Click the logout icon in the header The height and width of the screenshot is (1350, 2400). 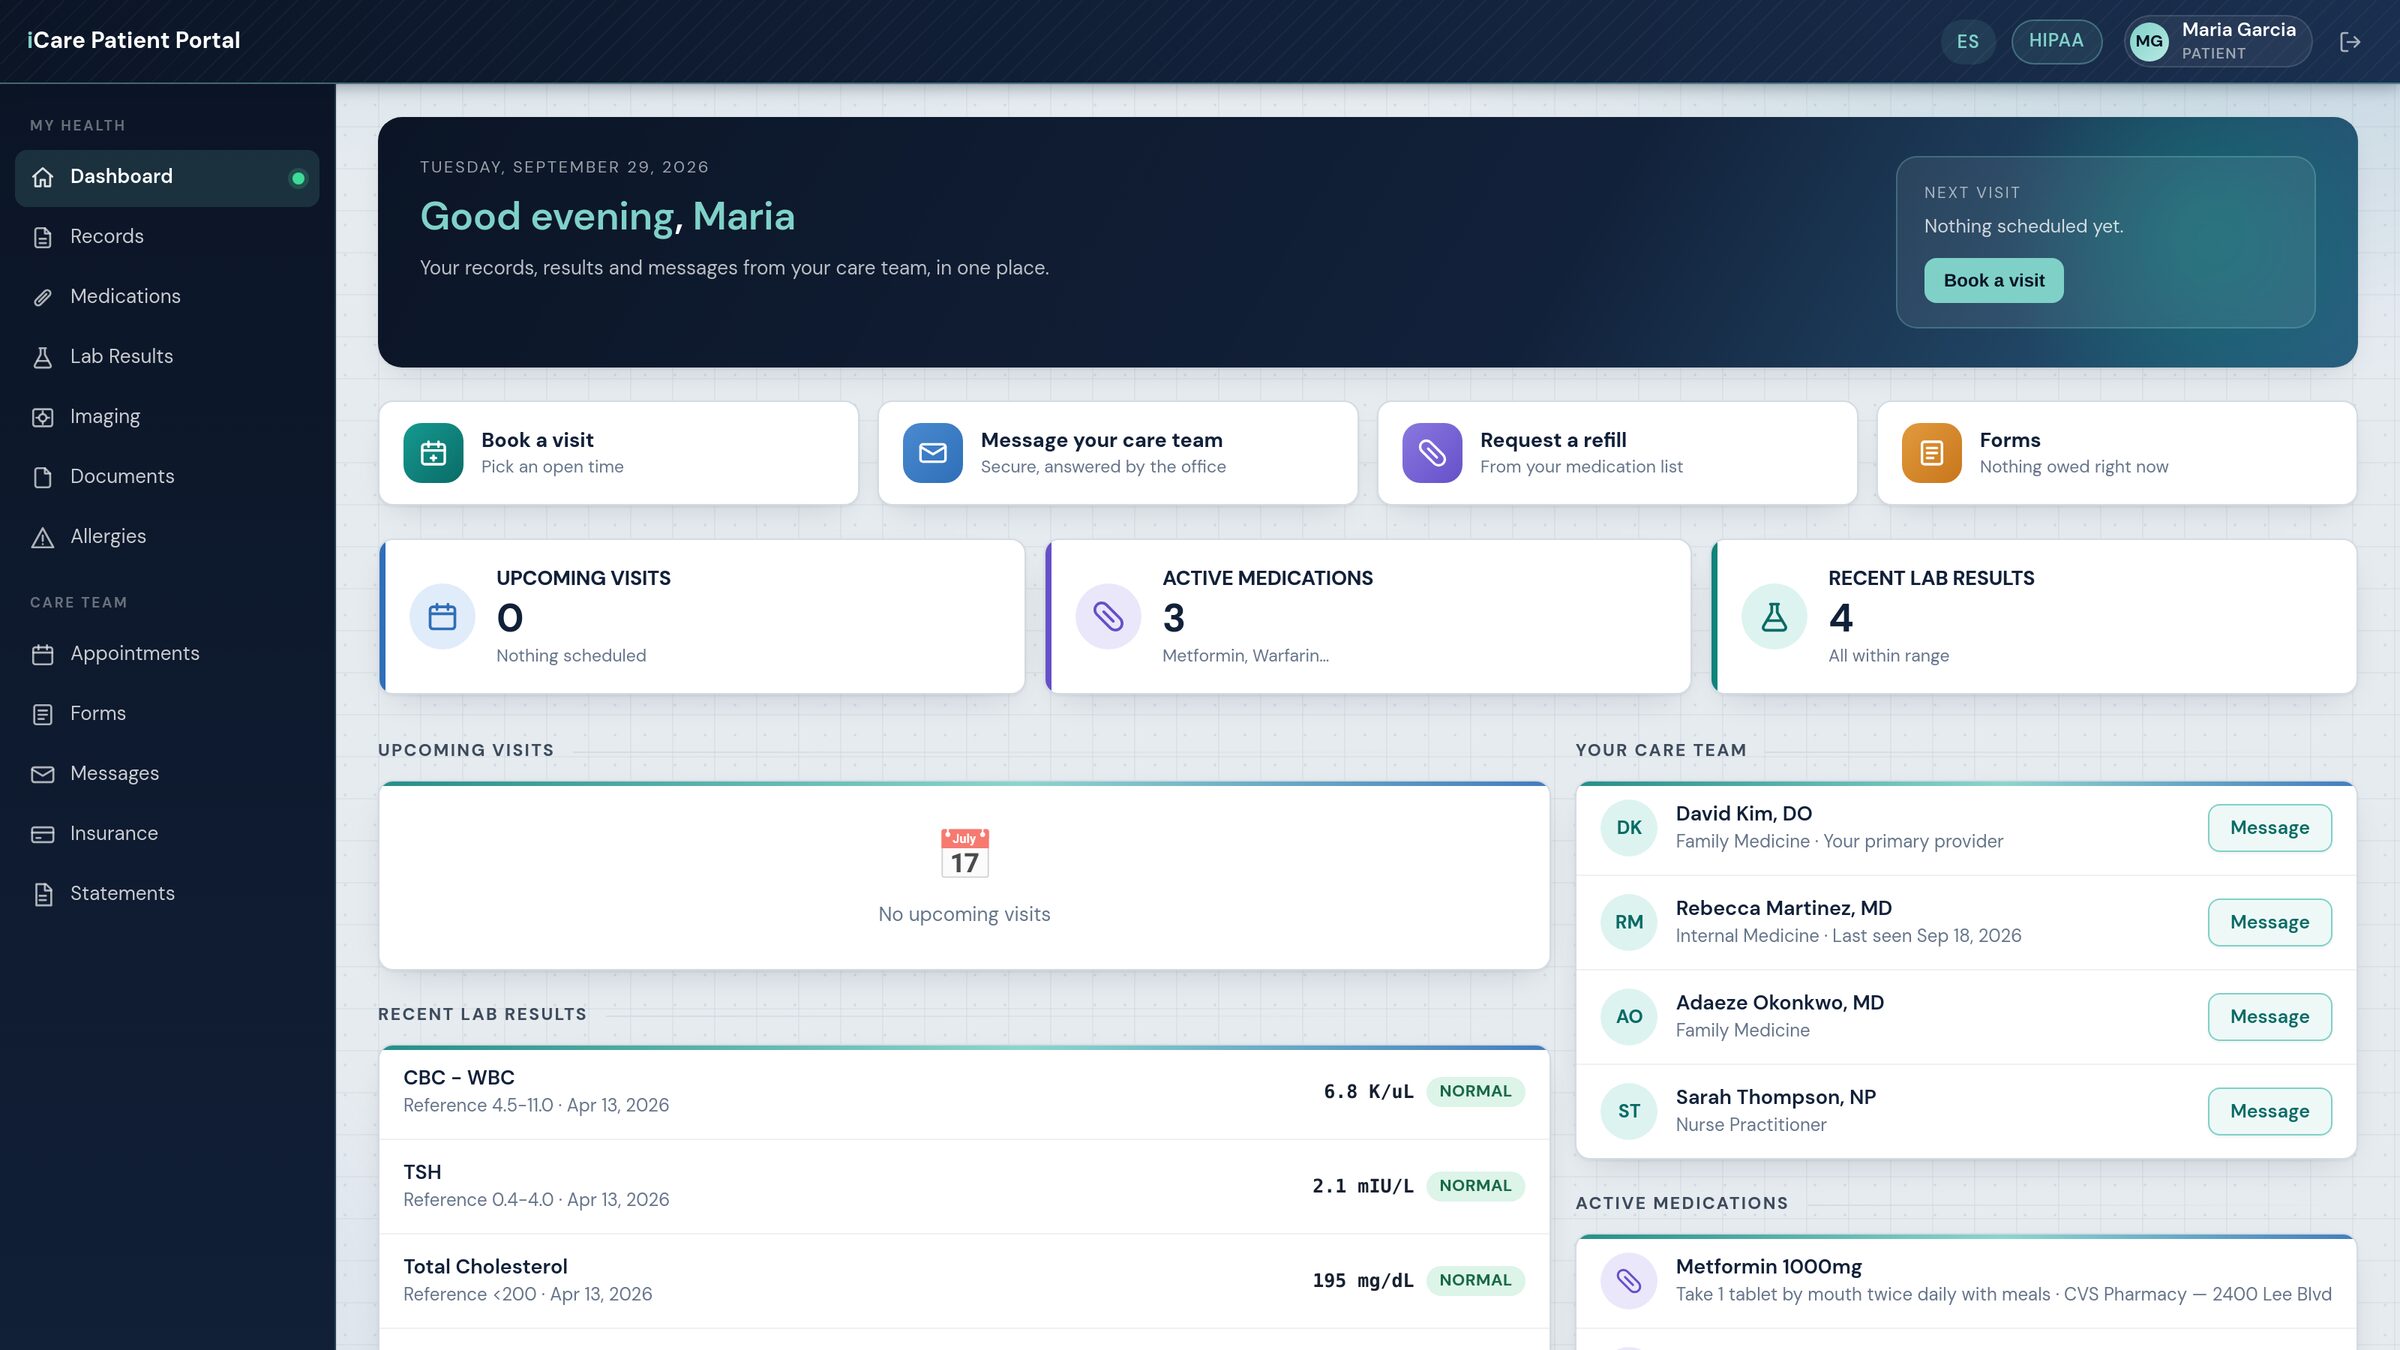point(2350,41)
